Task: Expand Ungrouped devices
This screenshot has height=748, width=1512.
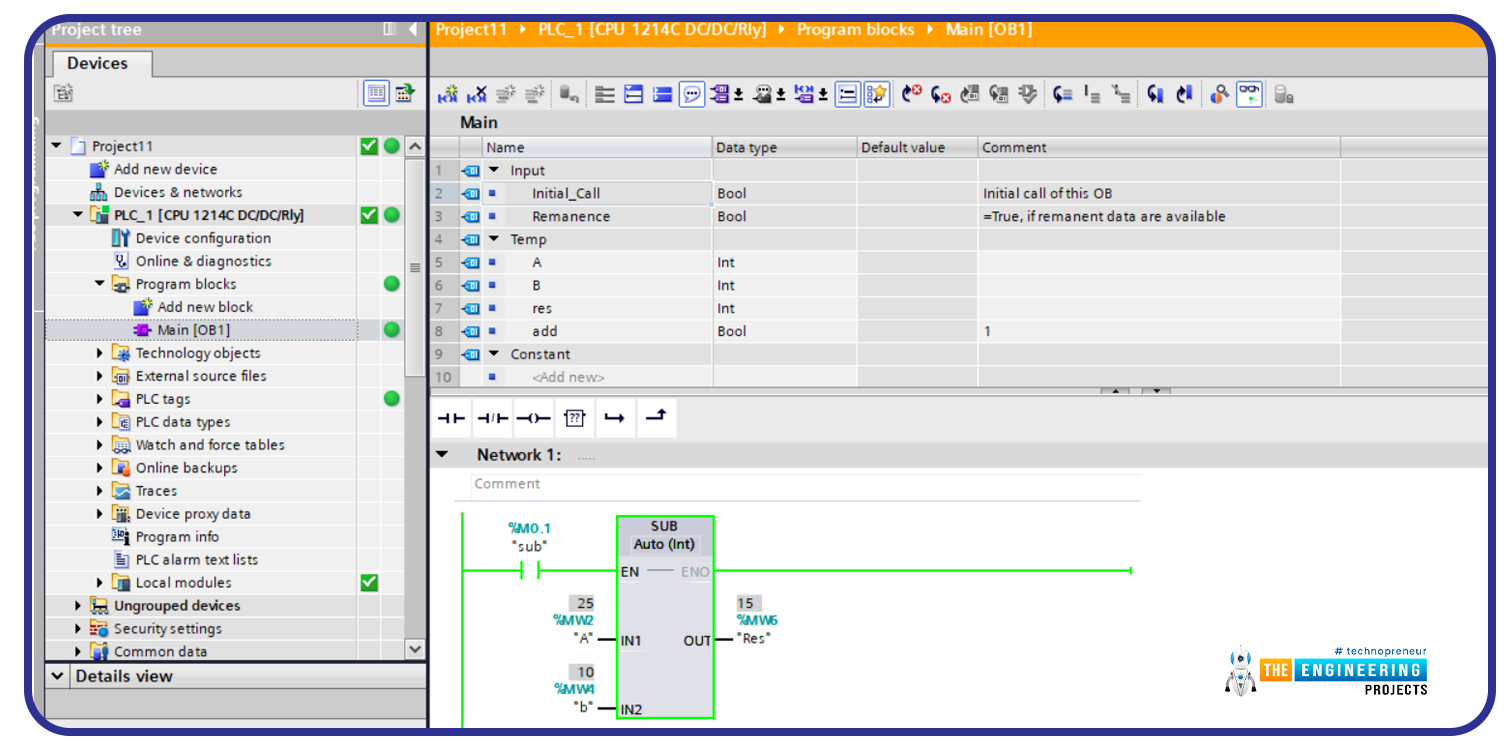Action: click(x=79, y=606)
